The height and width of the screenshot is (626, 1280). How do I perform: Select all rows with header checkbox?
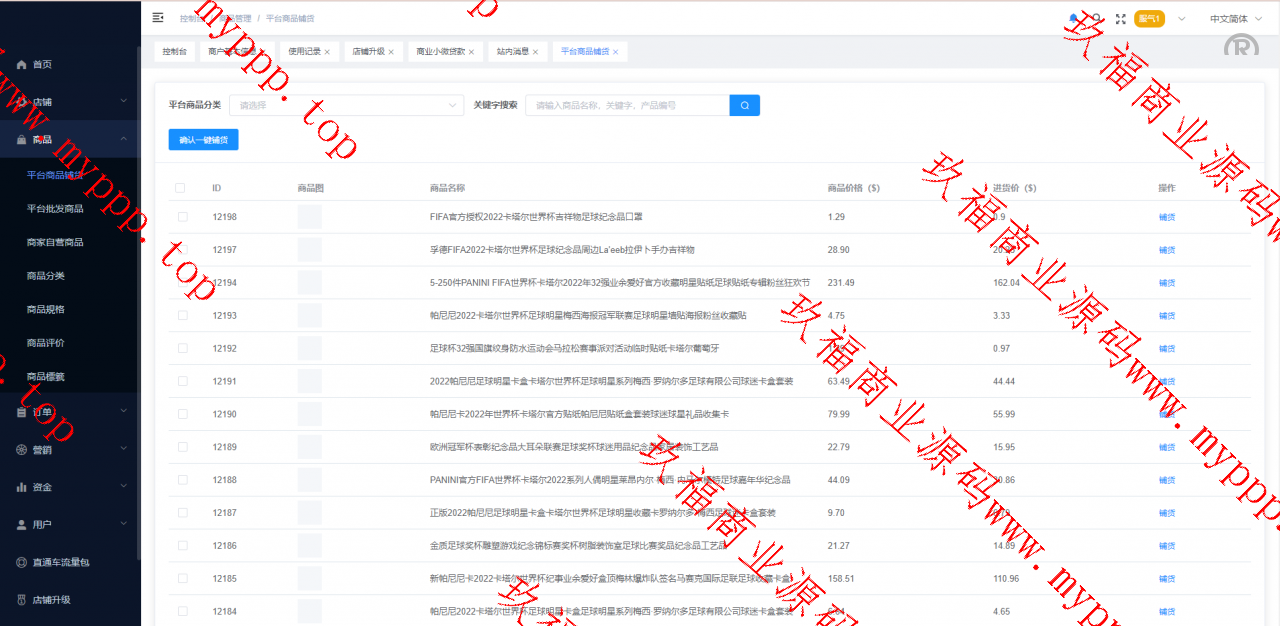180,188
